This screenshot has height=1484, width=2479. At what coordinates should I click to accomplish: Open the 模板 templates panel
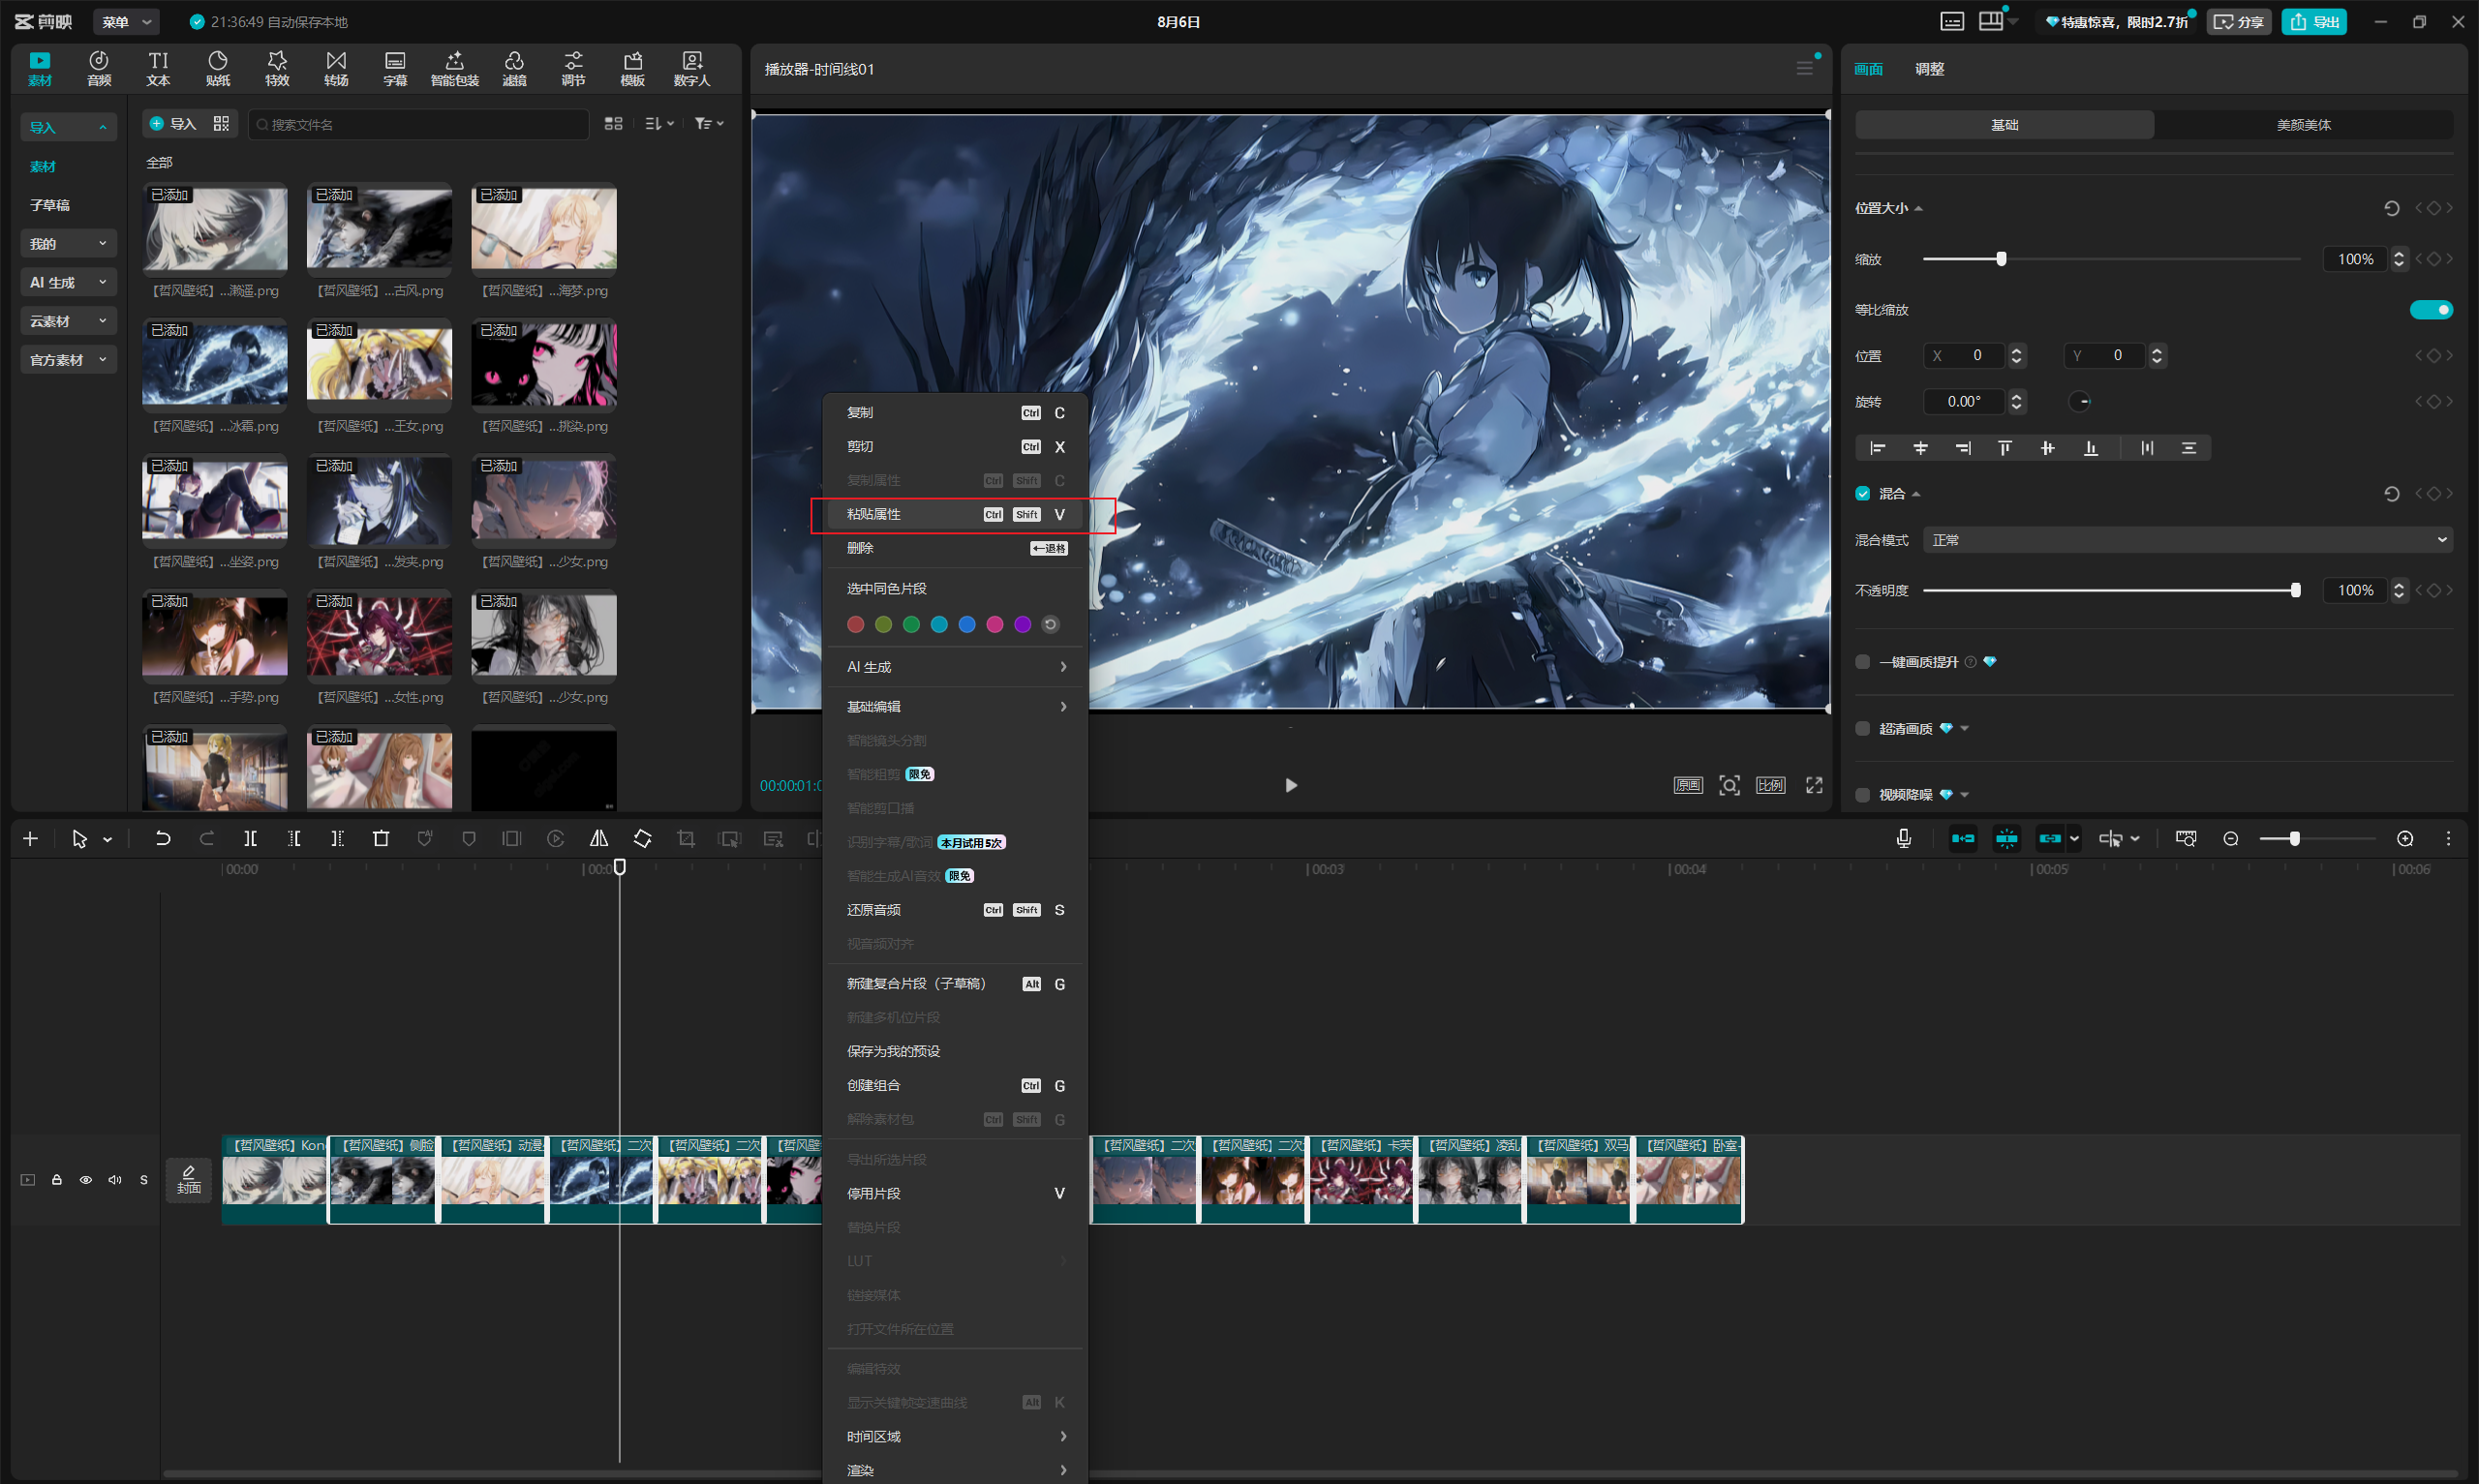[633, 68]
